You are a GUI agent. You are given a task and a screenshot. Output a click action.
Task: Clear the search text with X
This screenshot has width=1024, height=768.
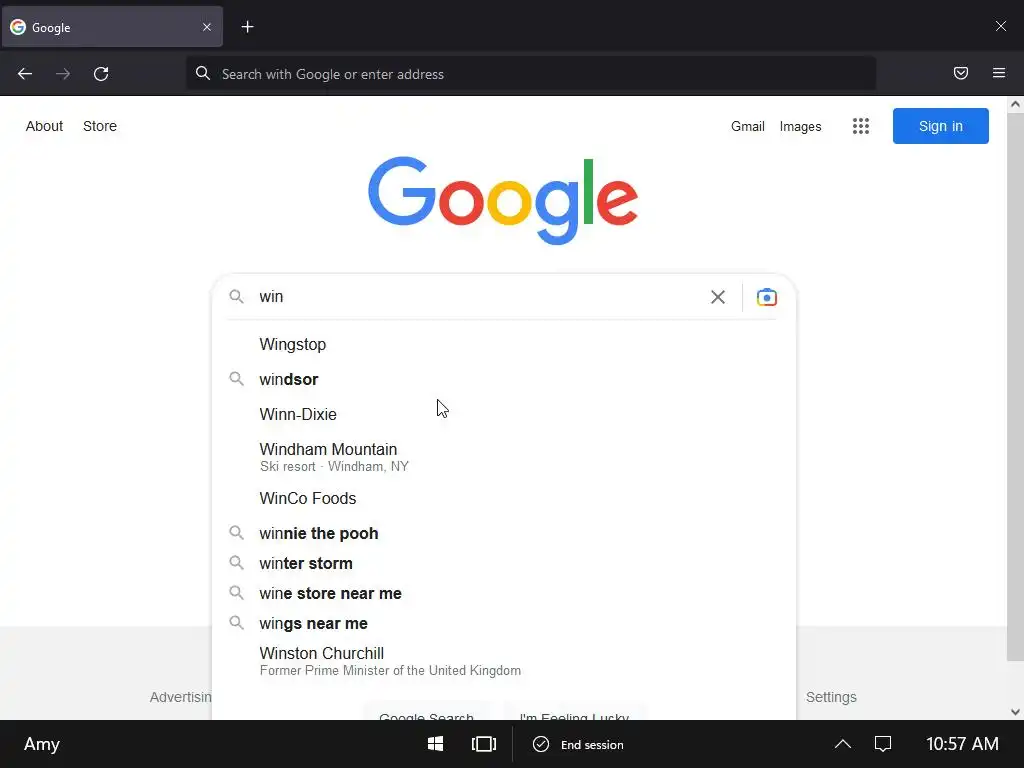point(718,297)
